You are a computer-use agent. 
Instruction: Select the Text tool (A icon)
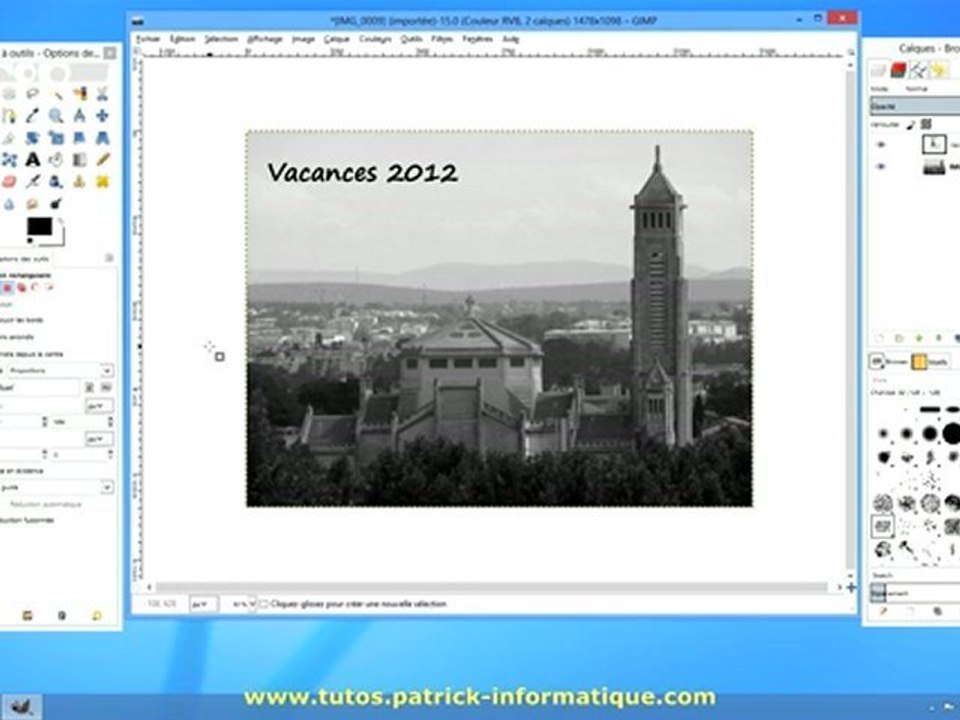(32, 160)
